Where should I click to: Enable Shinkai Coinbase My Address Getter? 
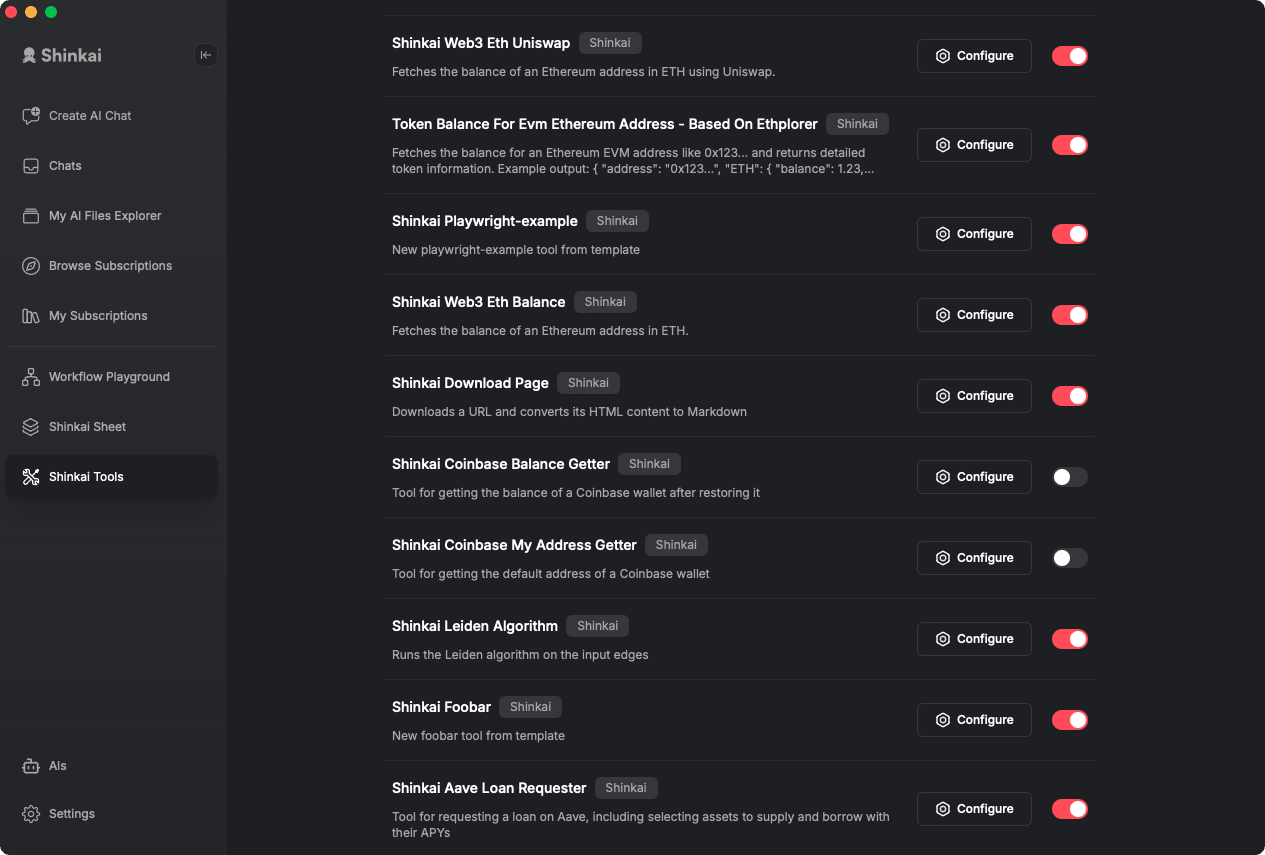pyautogui.click(x=1070, y=558)
